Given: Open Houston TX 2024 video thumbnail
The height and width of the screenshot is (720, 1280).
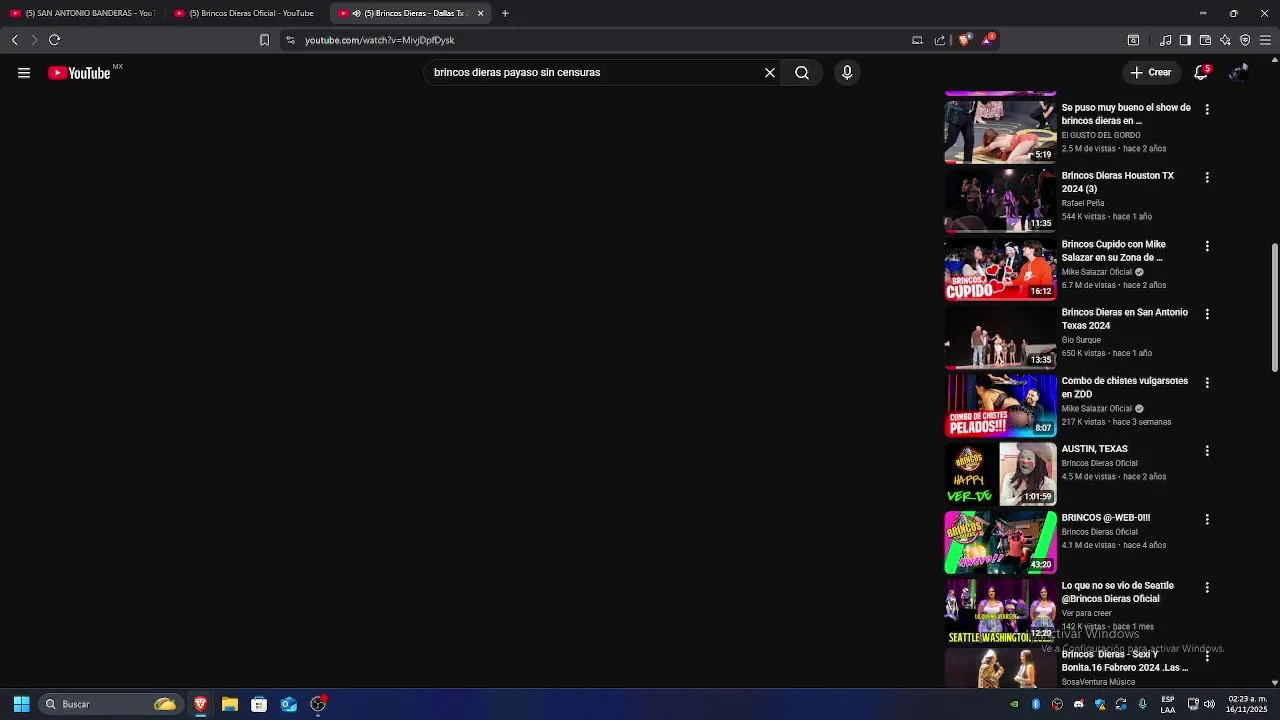Looking at the screenshot, I should [x=1000, y=200].
